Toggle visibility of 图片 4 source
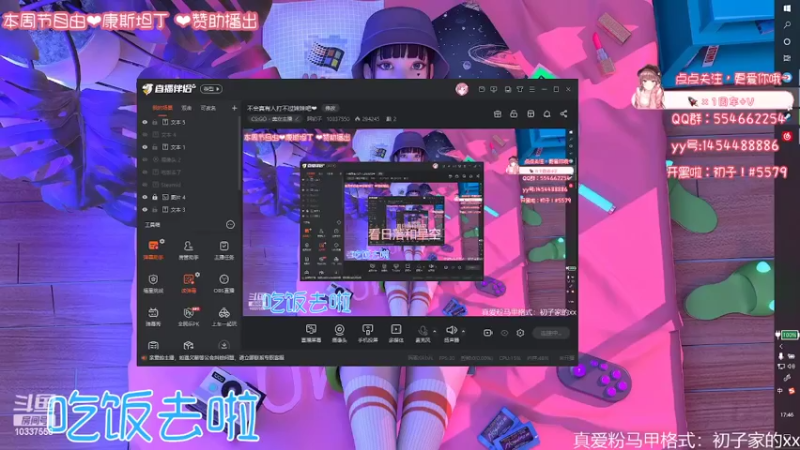The image size is (800, 450). [x=145, y=197]
